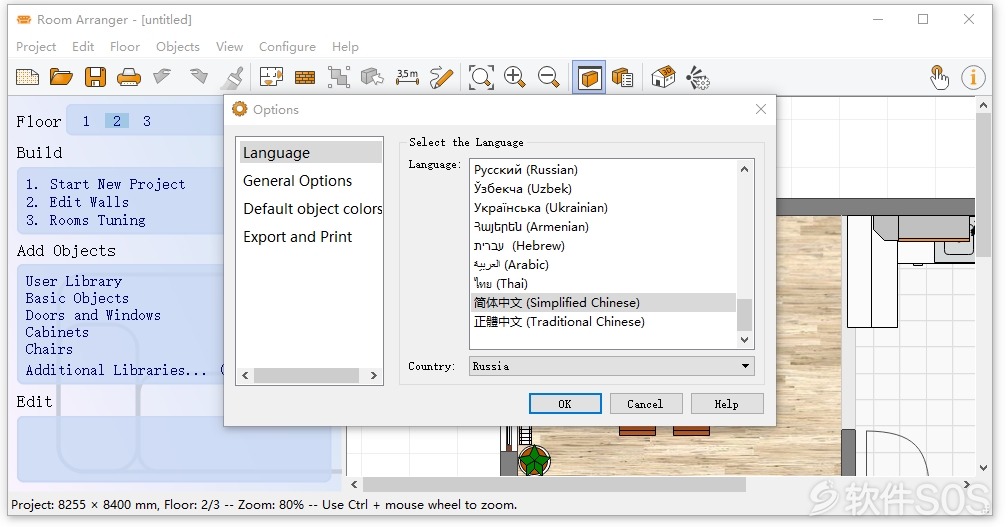Open the View menu
1006x527 pixels.
click(x=229, y=47)
